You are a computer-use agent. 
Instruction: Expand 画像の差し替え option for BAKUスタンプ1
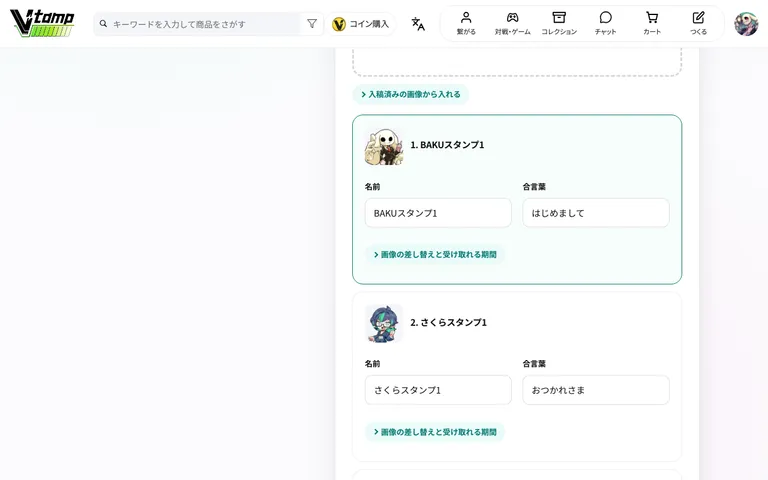pyautogui.click(x=435, y=255)
